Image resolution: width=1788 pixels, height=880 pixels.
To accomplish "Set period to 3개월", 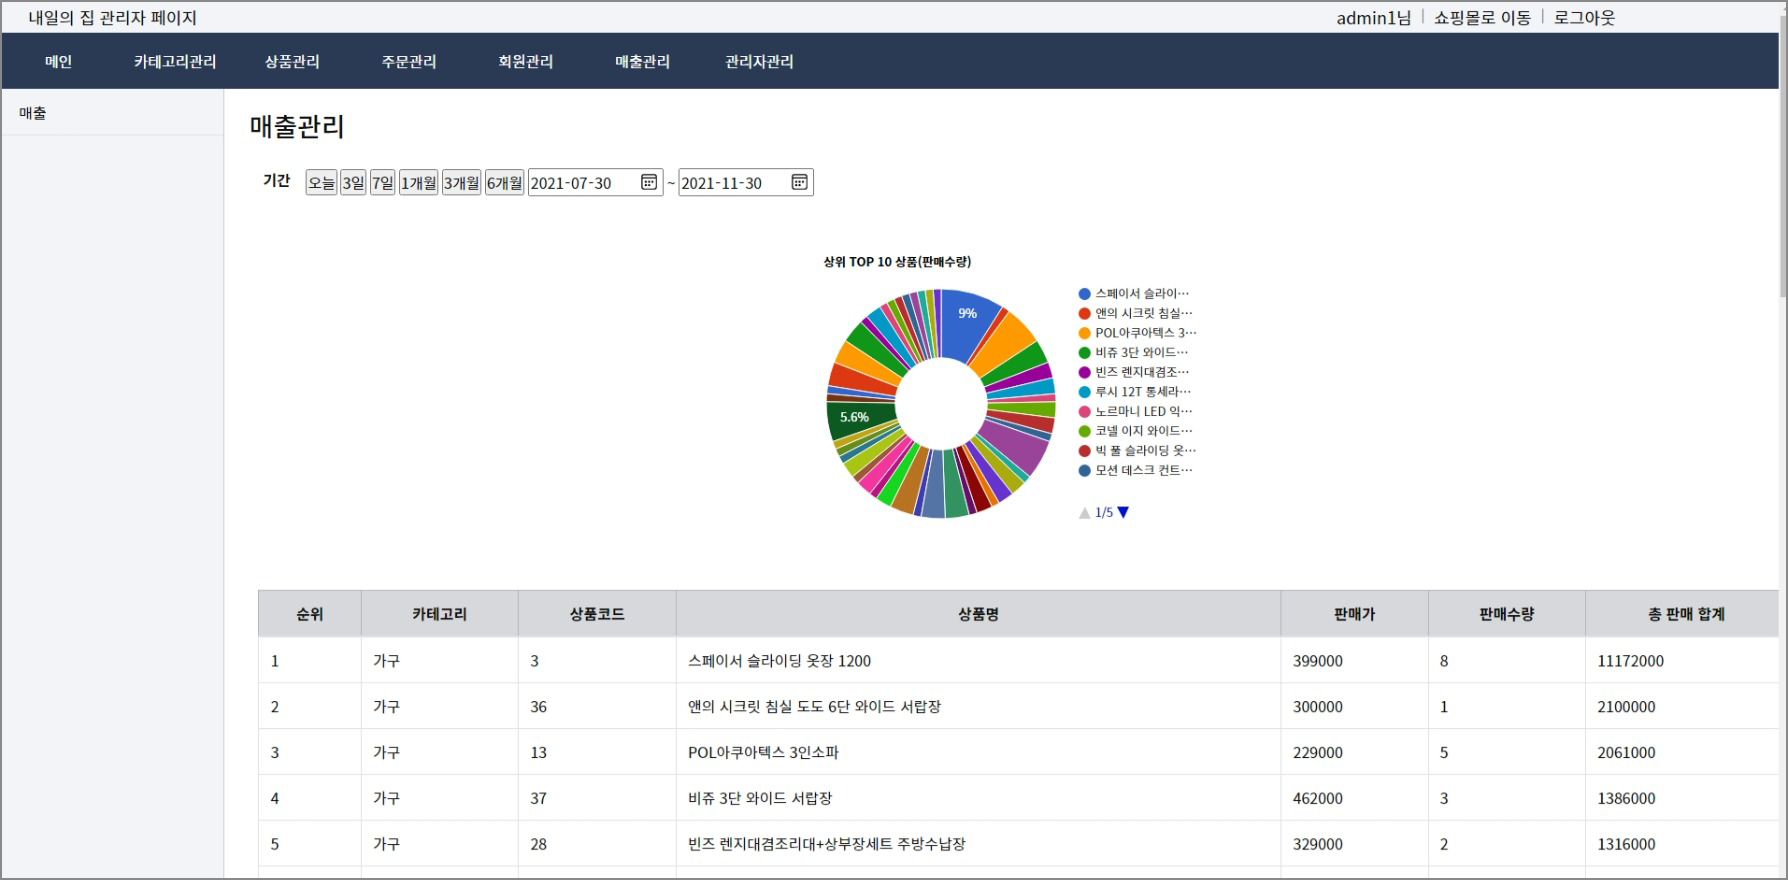I will (x=461, y=183).
